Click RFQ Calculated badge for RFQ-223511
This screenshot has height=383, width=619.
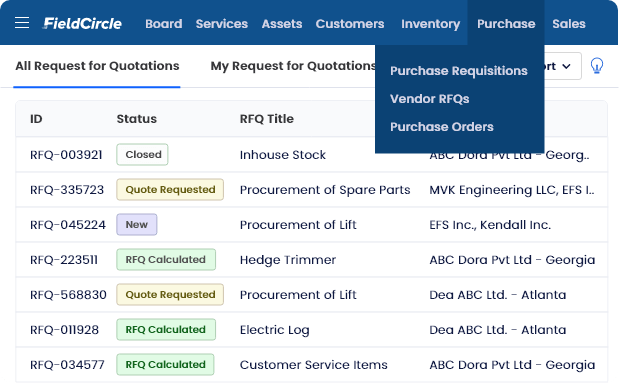click(x=166, y=259)
